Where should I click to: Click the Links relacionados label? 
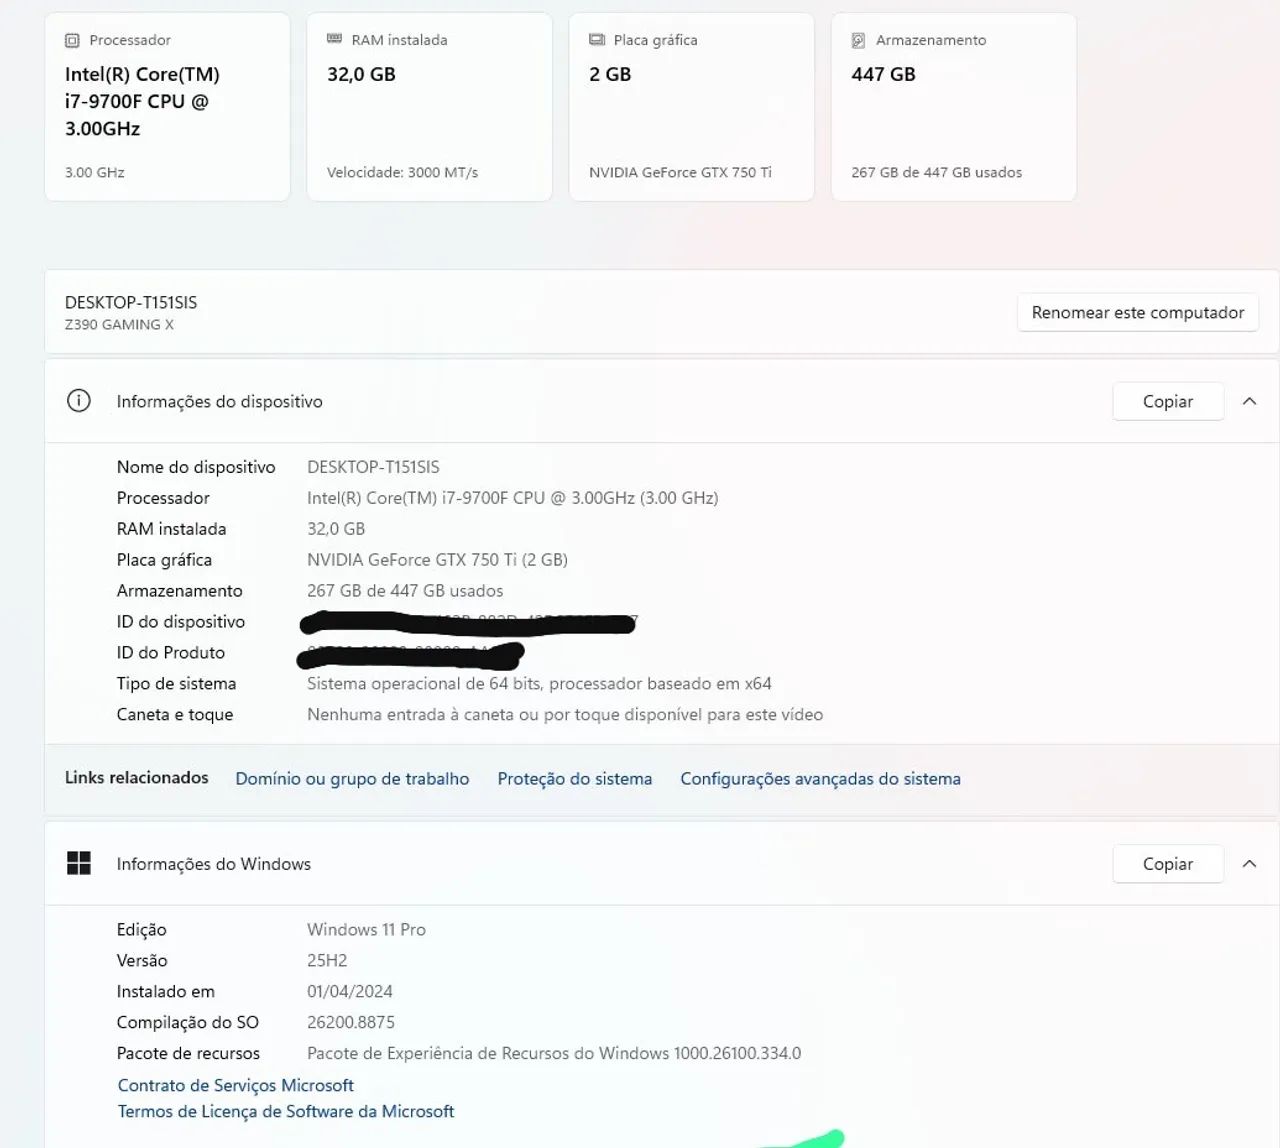(137, 777)
